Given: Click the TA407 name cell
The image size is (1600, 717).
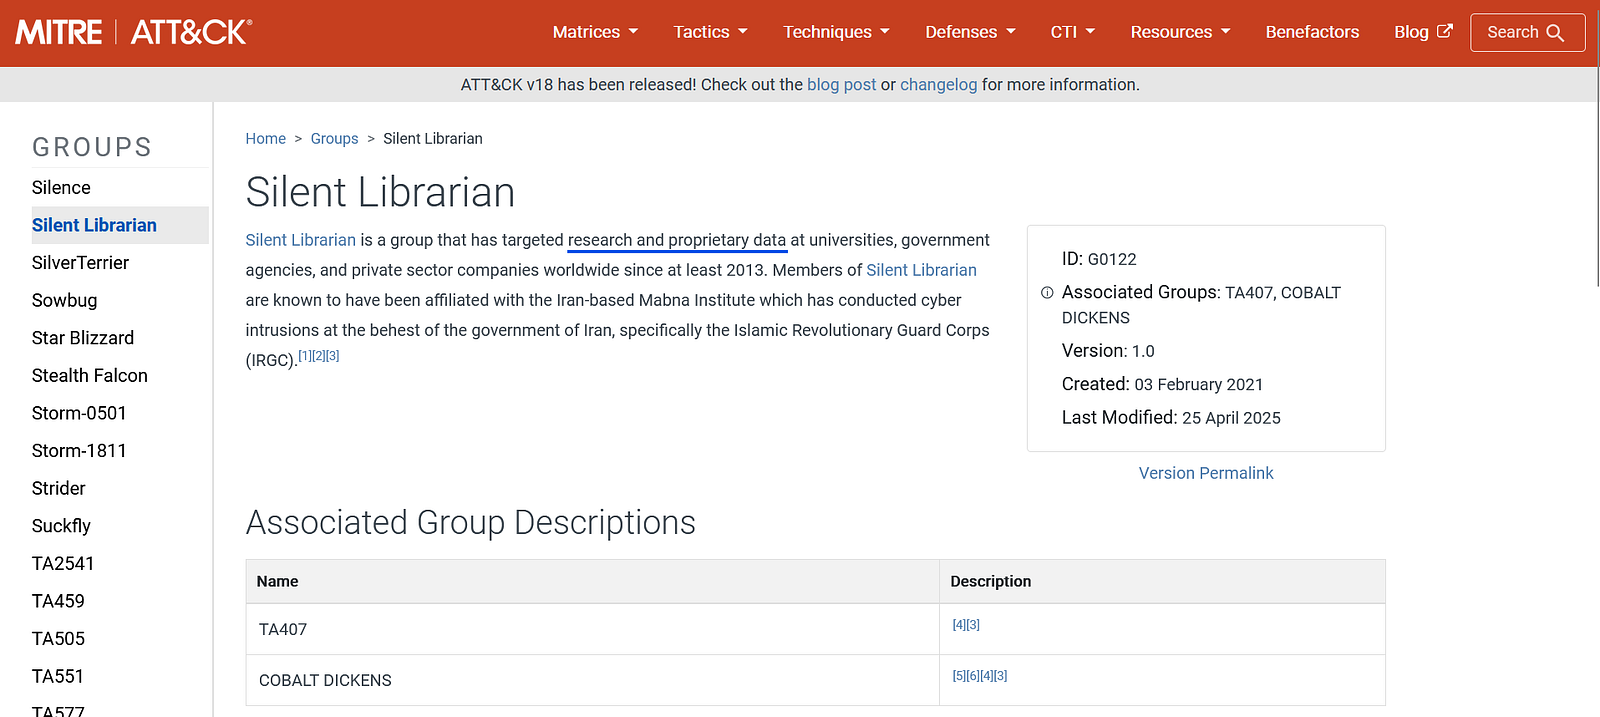Looking at the screenshot, I should tap(592, 629).
